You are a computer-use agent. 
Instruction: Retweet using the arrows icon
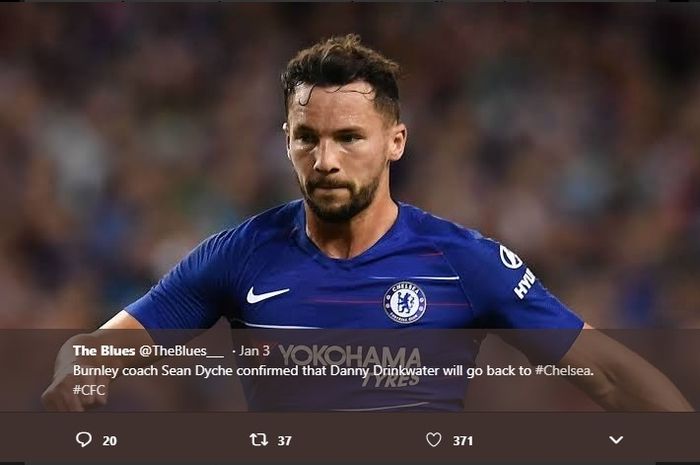coord(258,439)
